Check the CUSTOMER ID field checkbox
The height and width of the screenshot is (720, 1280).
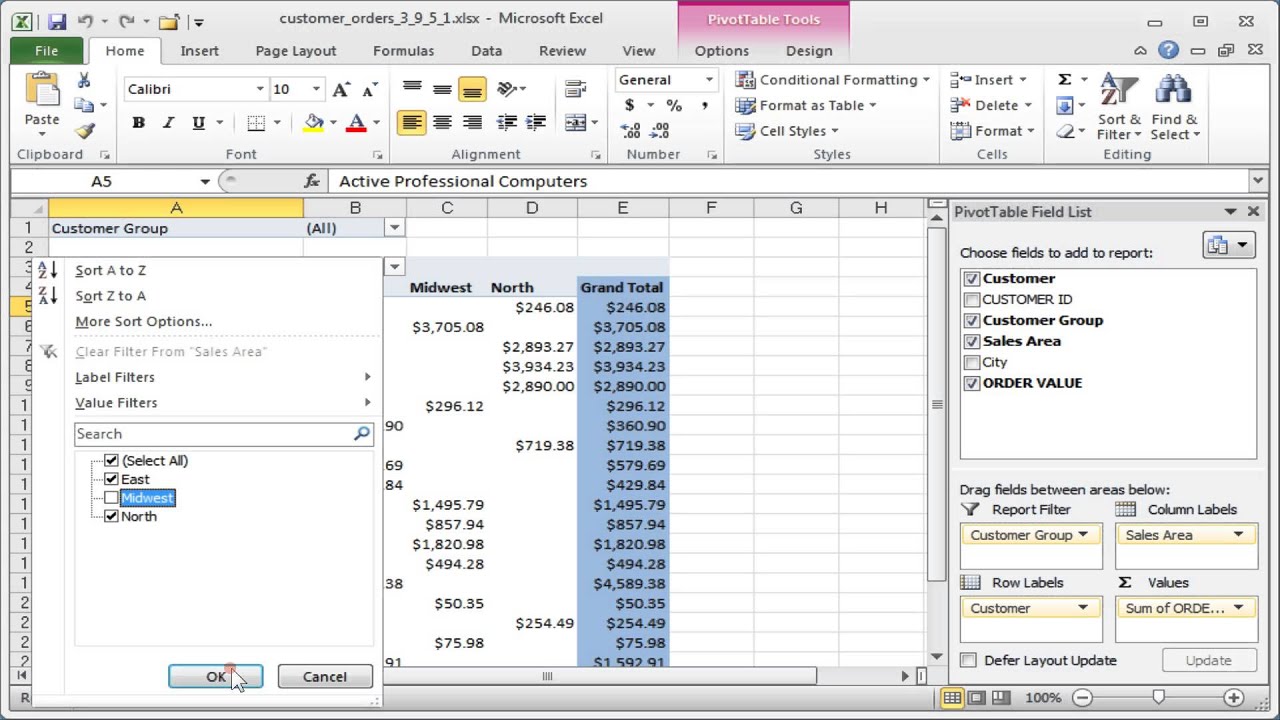(x=972, y=300)
